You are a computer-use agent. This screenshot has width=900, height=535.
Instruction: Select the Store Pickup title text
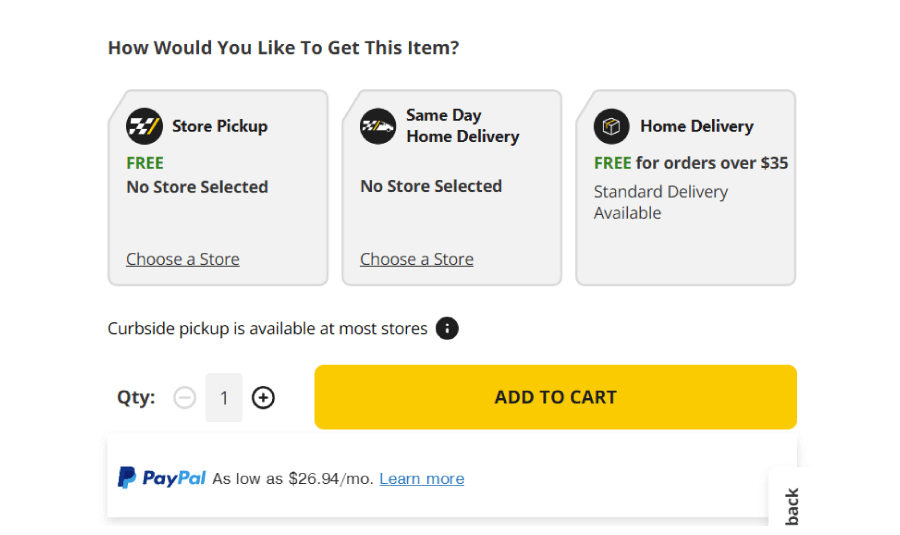point(220,126)
